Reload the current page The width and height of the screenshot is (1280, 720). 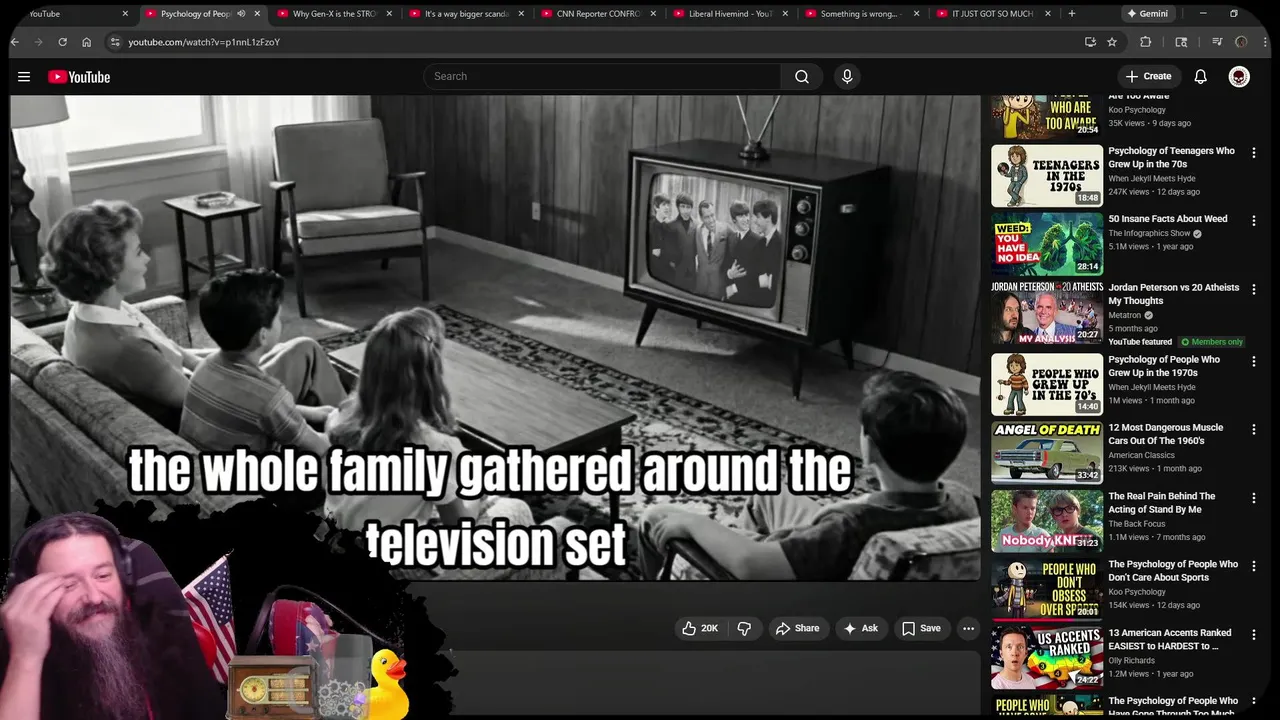pos(63,42)
